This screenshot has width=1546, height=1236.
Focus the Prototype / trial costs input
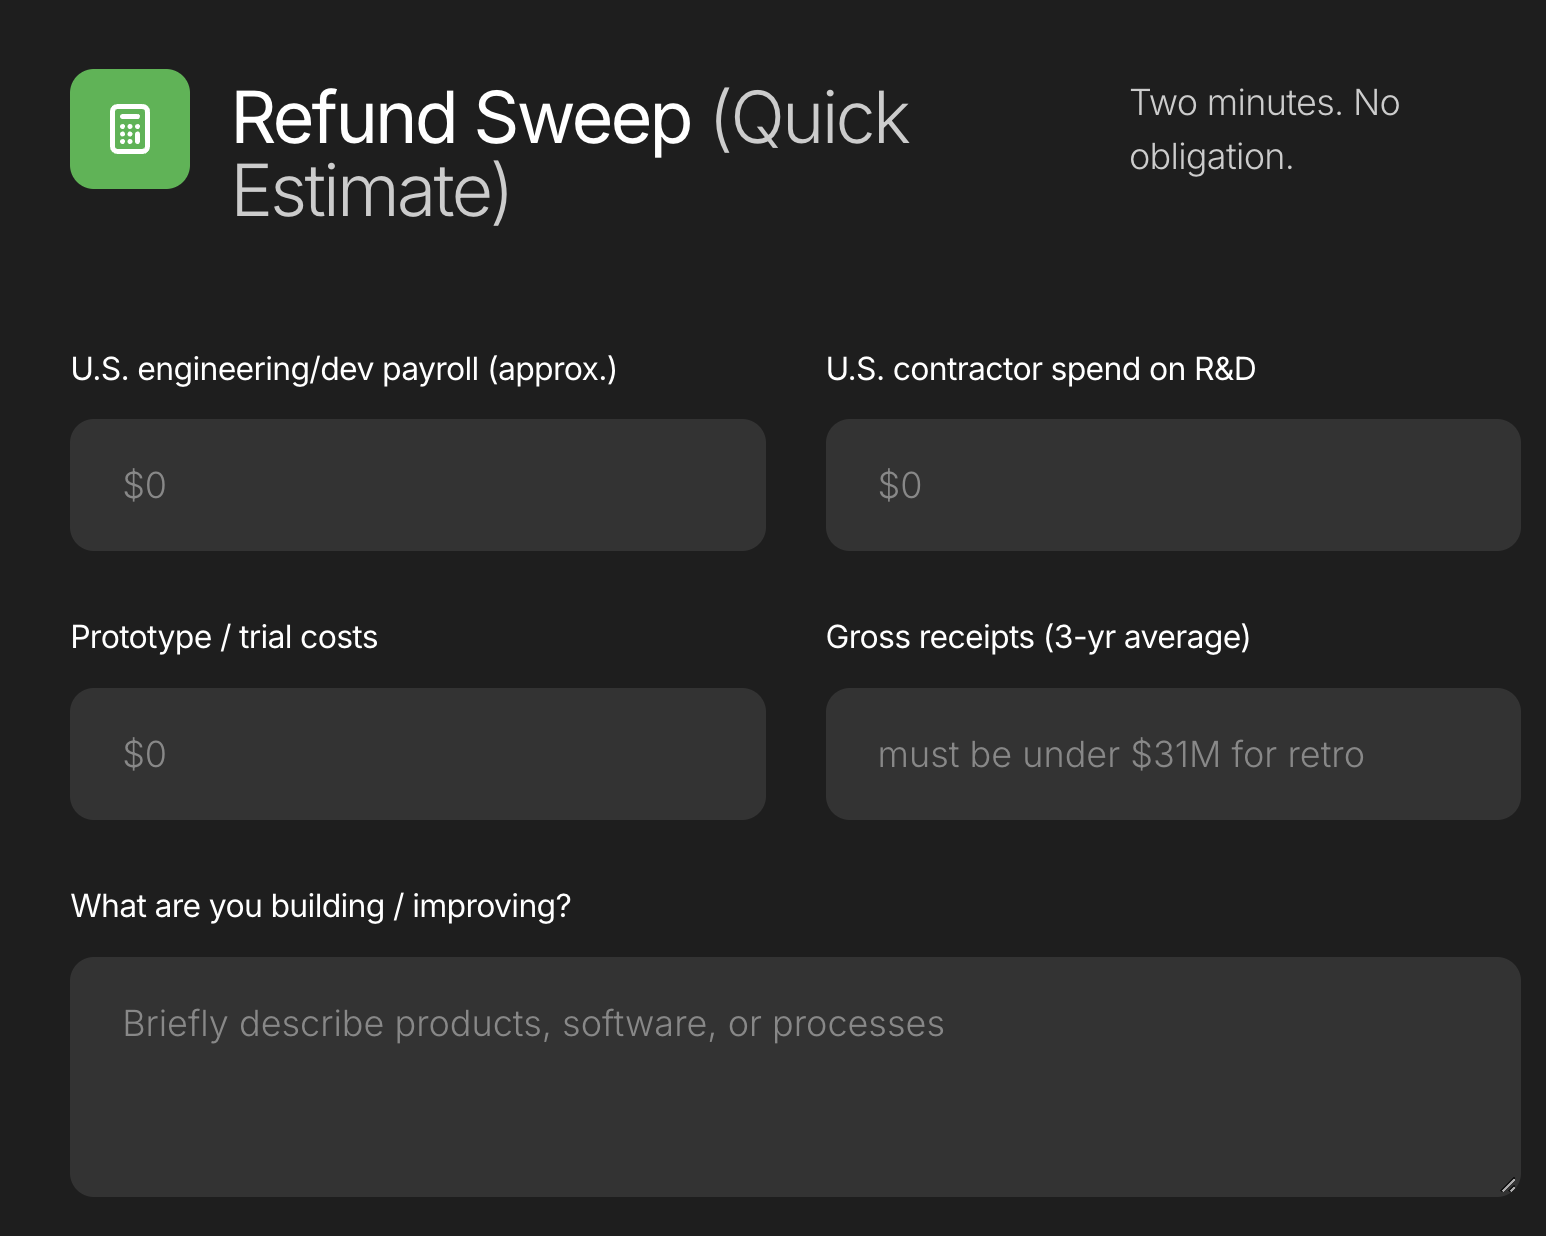[x=417, y=754]
